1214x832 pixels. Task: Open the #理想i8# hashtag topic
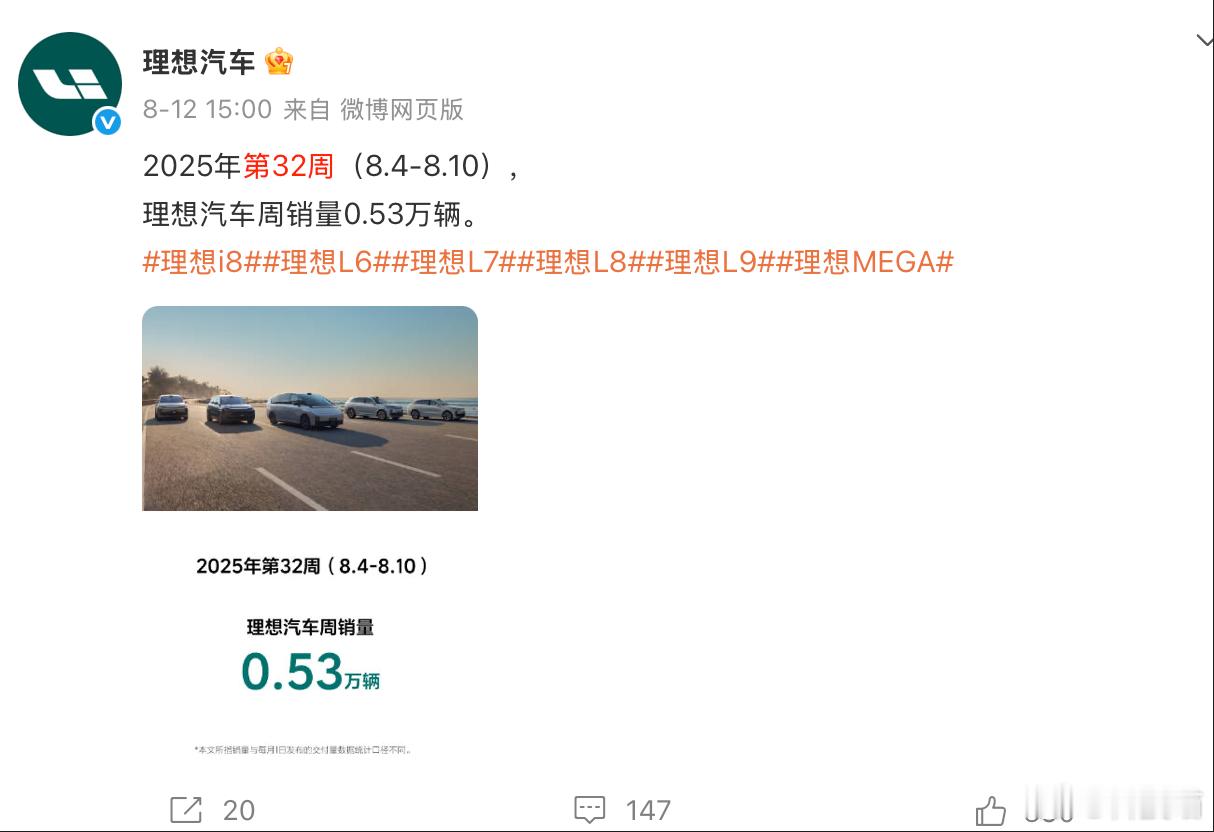[202, 262]
